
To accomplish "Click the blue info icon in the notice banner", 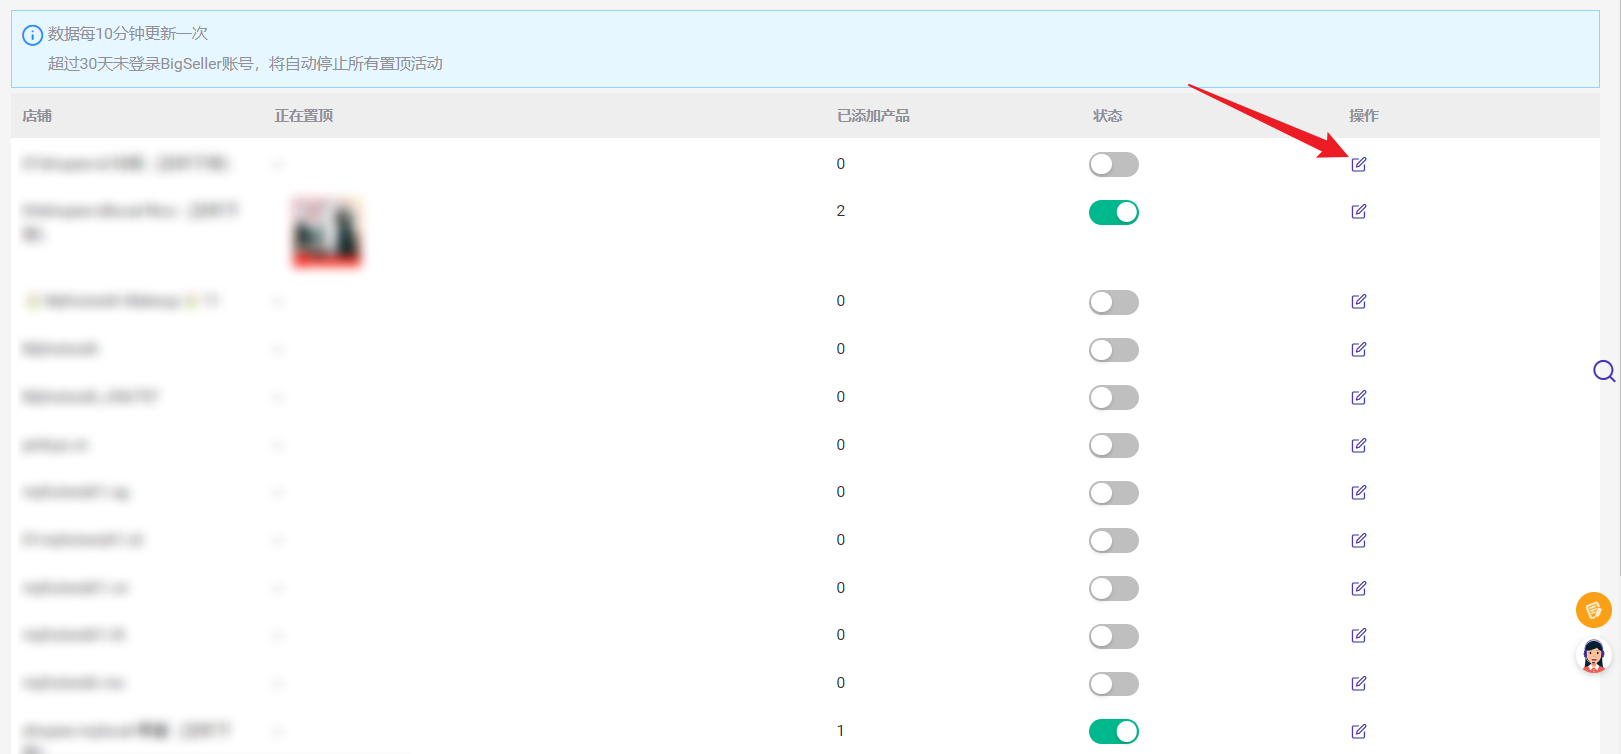I will point(32,35).
